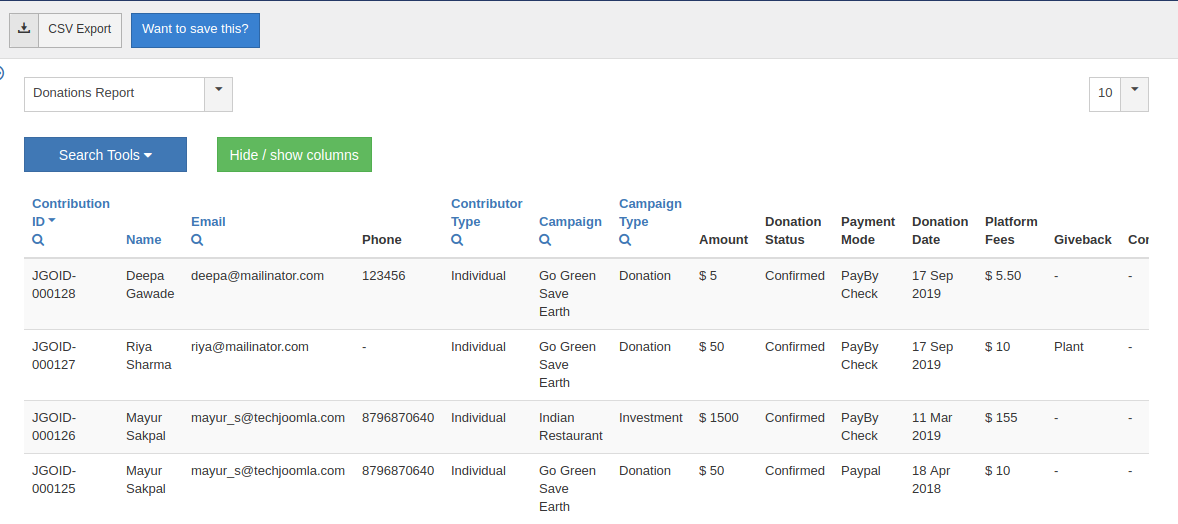Click the Hide / show columns button
The width and height of the screenshot is (1178, 524).
tap(294, 155)
